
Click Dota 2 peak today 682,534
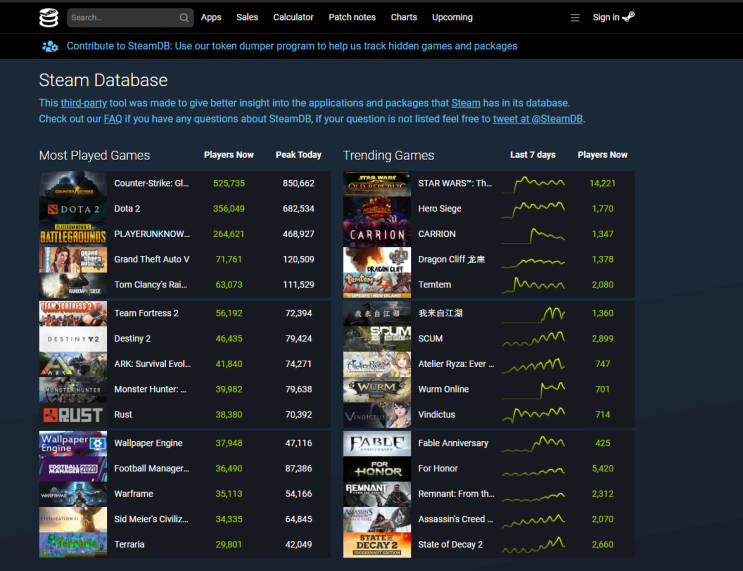pos(299,209)
